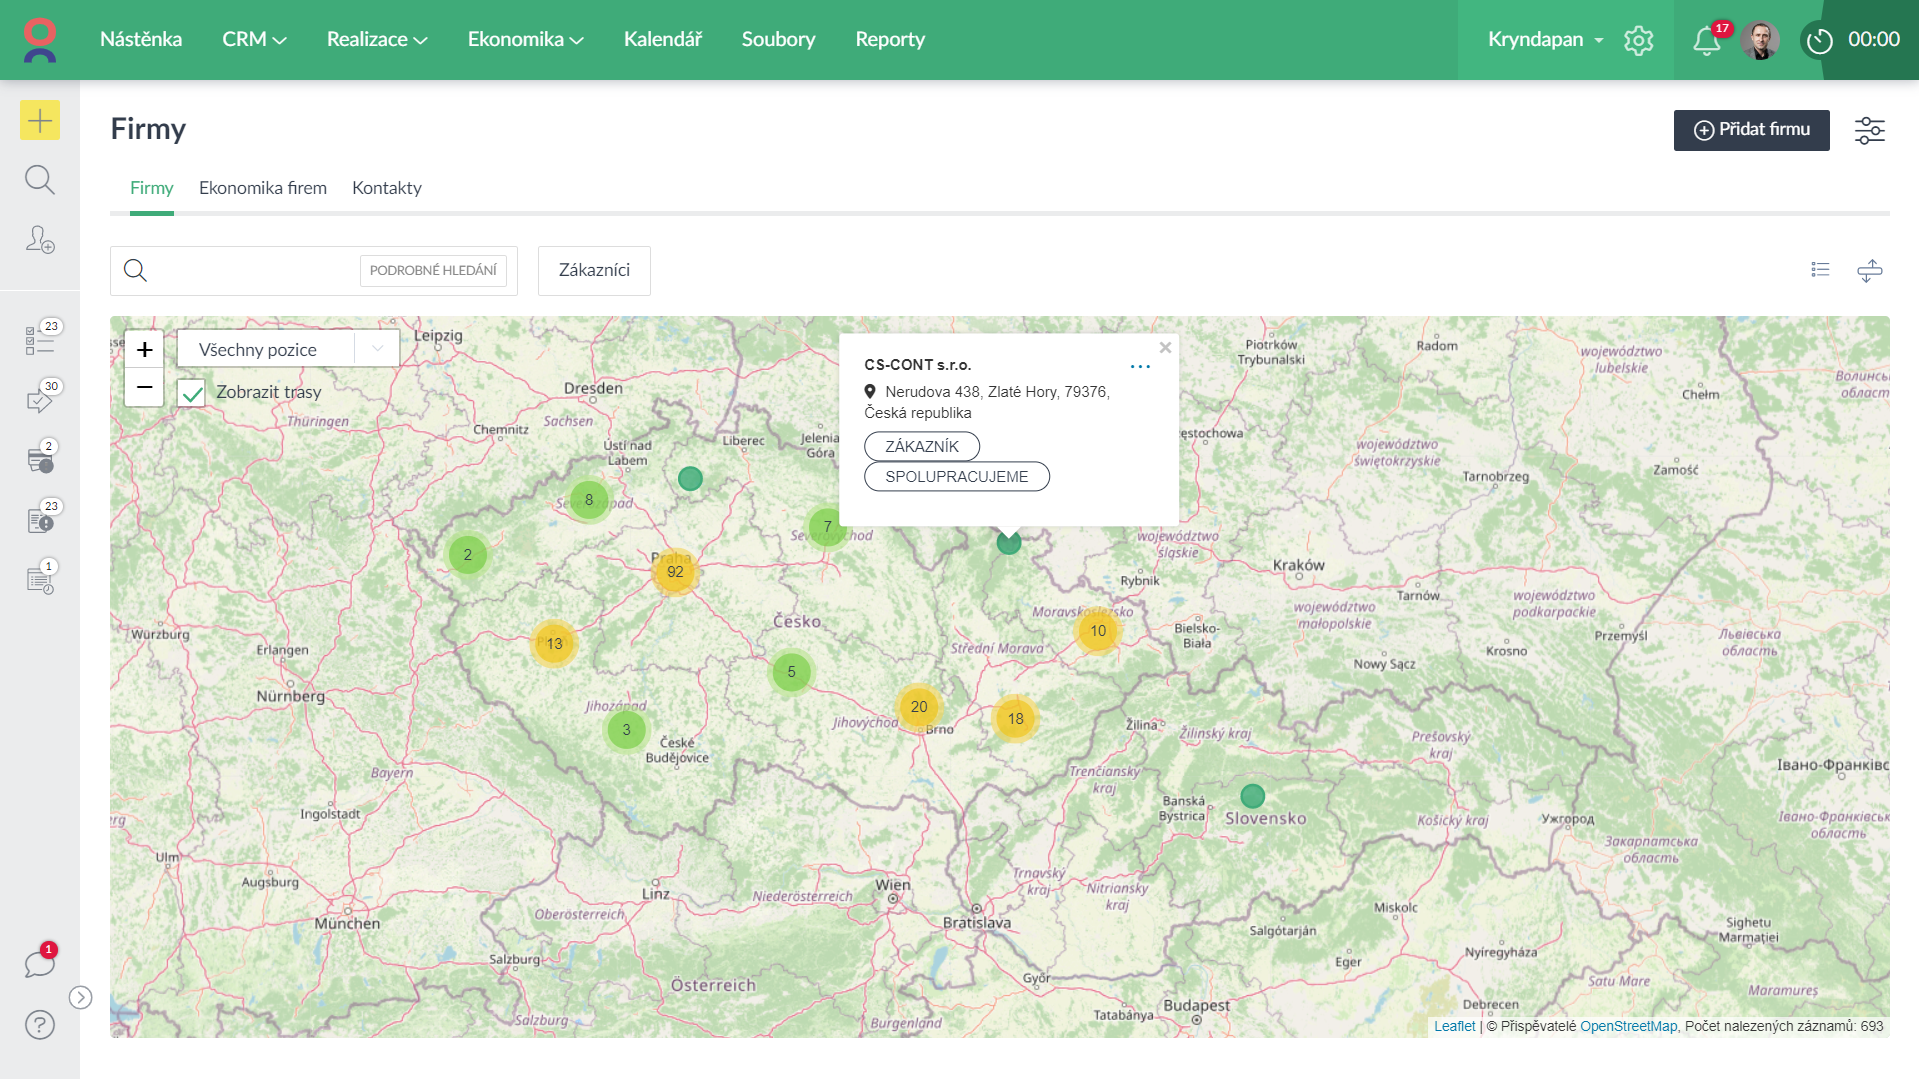
Task: Open the filter sliders icon
Action: tap(1869, 131)
